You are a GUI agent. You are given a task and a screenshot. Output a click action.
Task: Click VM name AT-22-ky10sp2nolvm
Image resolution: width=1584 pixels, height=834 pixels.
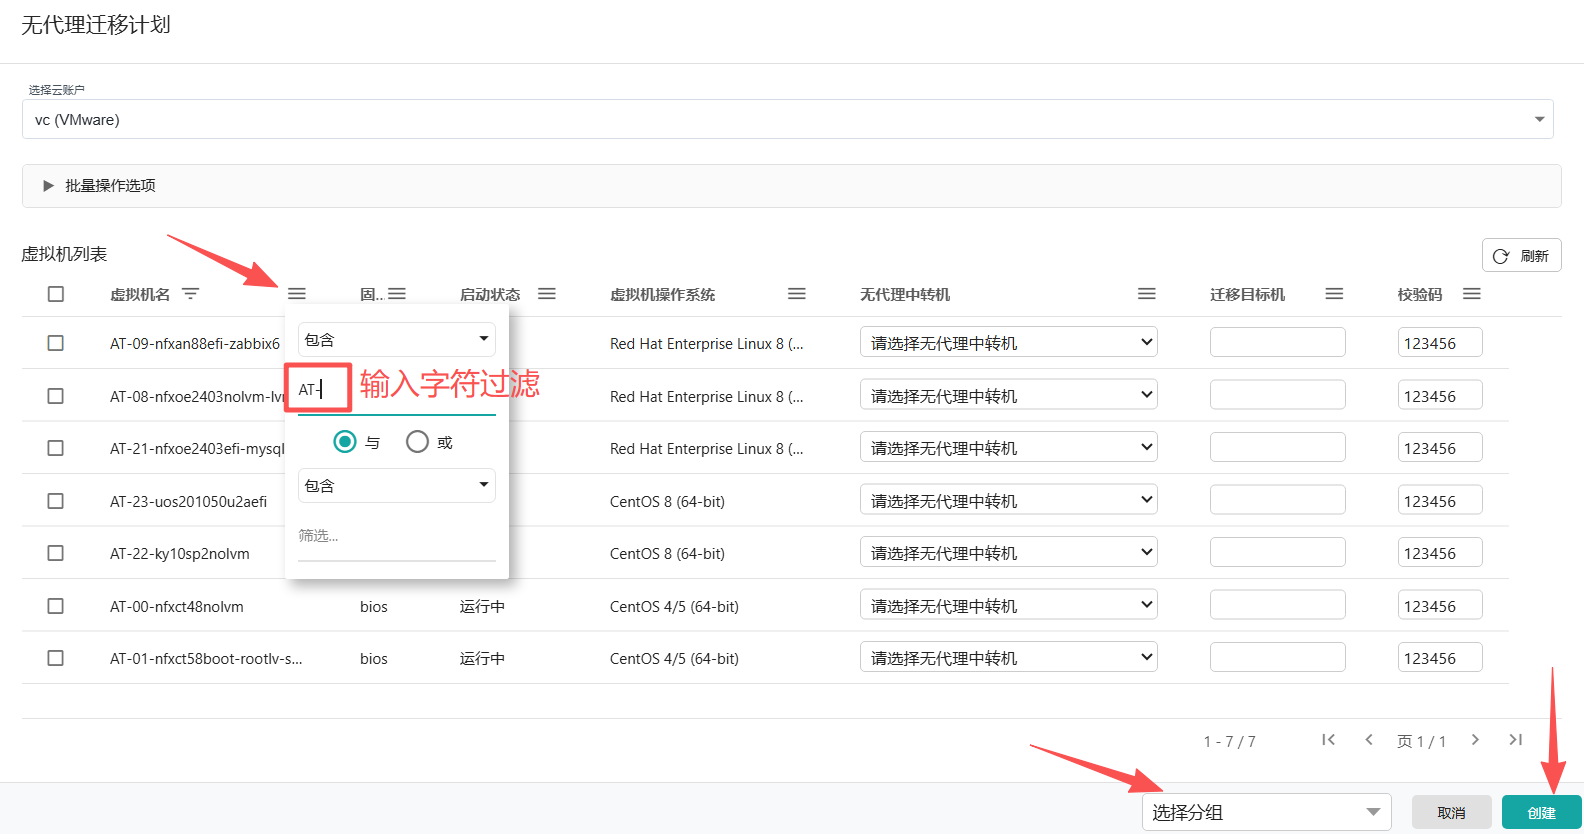tap(180, 553)
